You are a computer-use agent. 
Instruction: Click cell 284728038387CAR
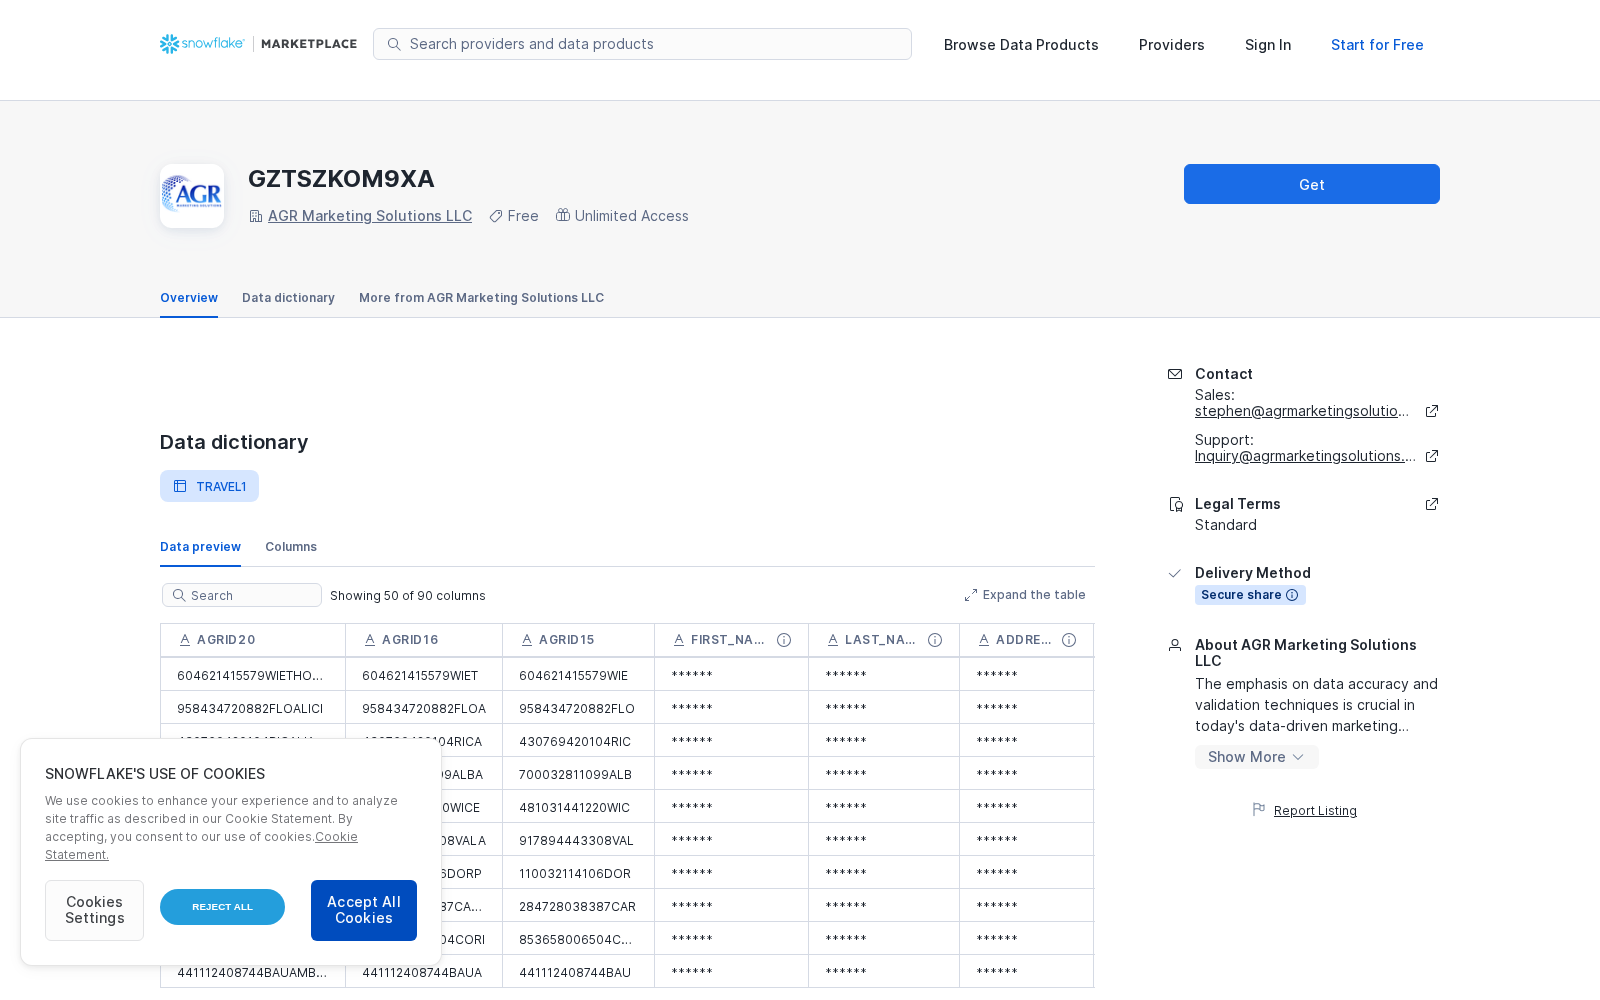(x=577, y=907)
